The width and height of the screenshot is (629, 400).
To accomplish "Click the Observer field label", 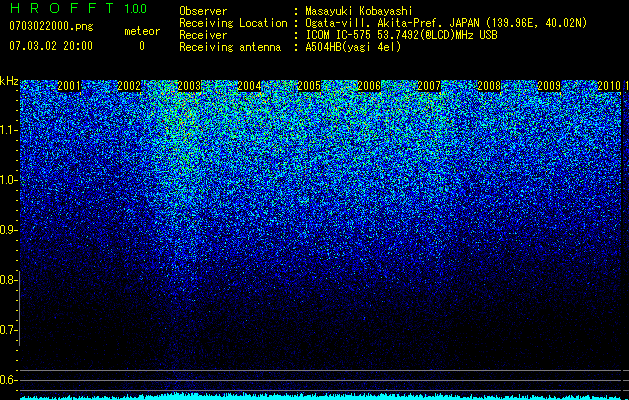I will click(203, 12).
